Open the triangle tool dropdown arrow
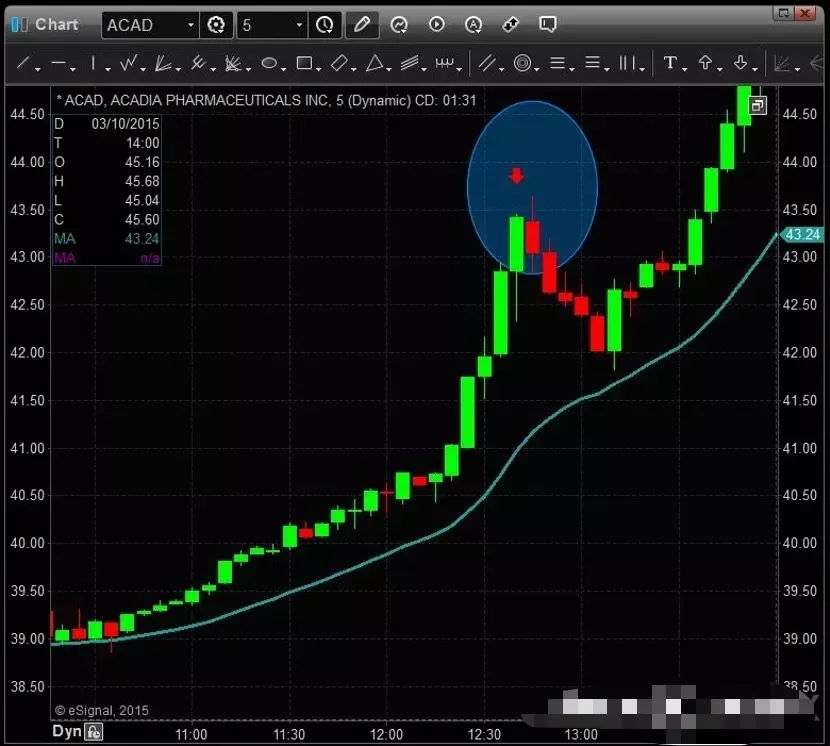 [x=389, y=69]
